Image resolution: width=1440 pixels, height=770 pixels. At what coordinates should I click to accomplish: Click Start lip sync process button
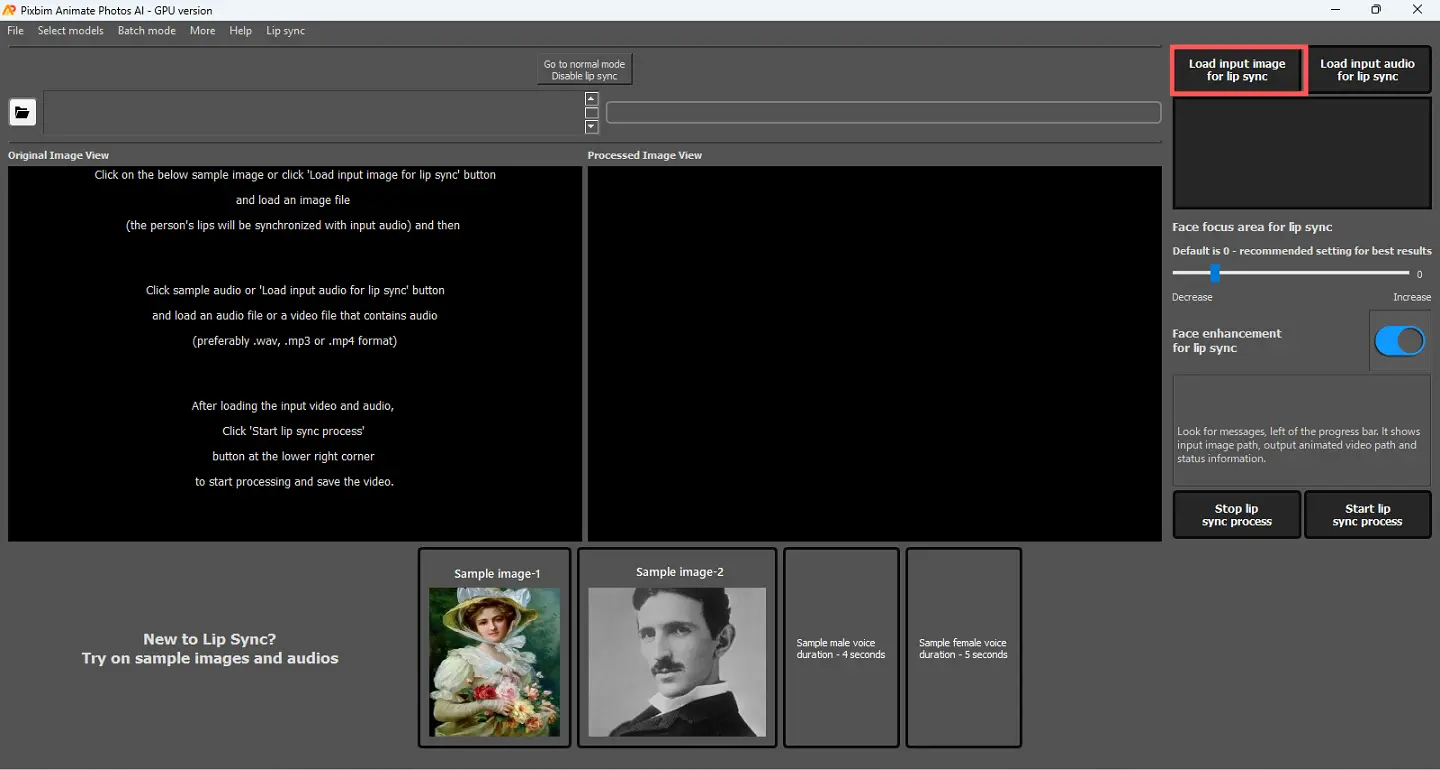(x=1368, y=515)
